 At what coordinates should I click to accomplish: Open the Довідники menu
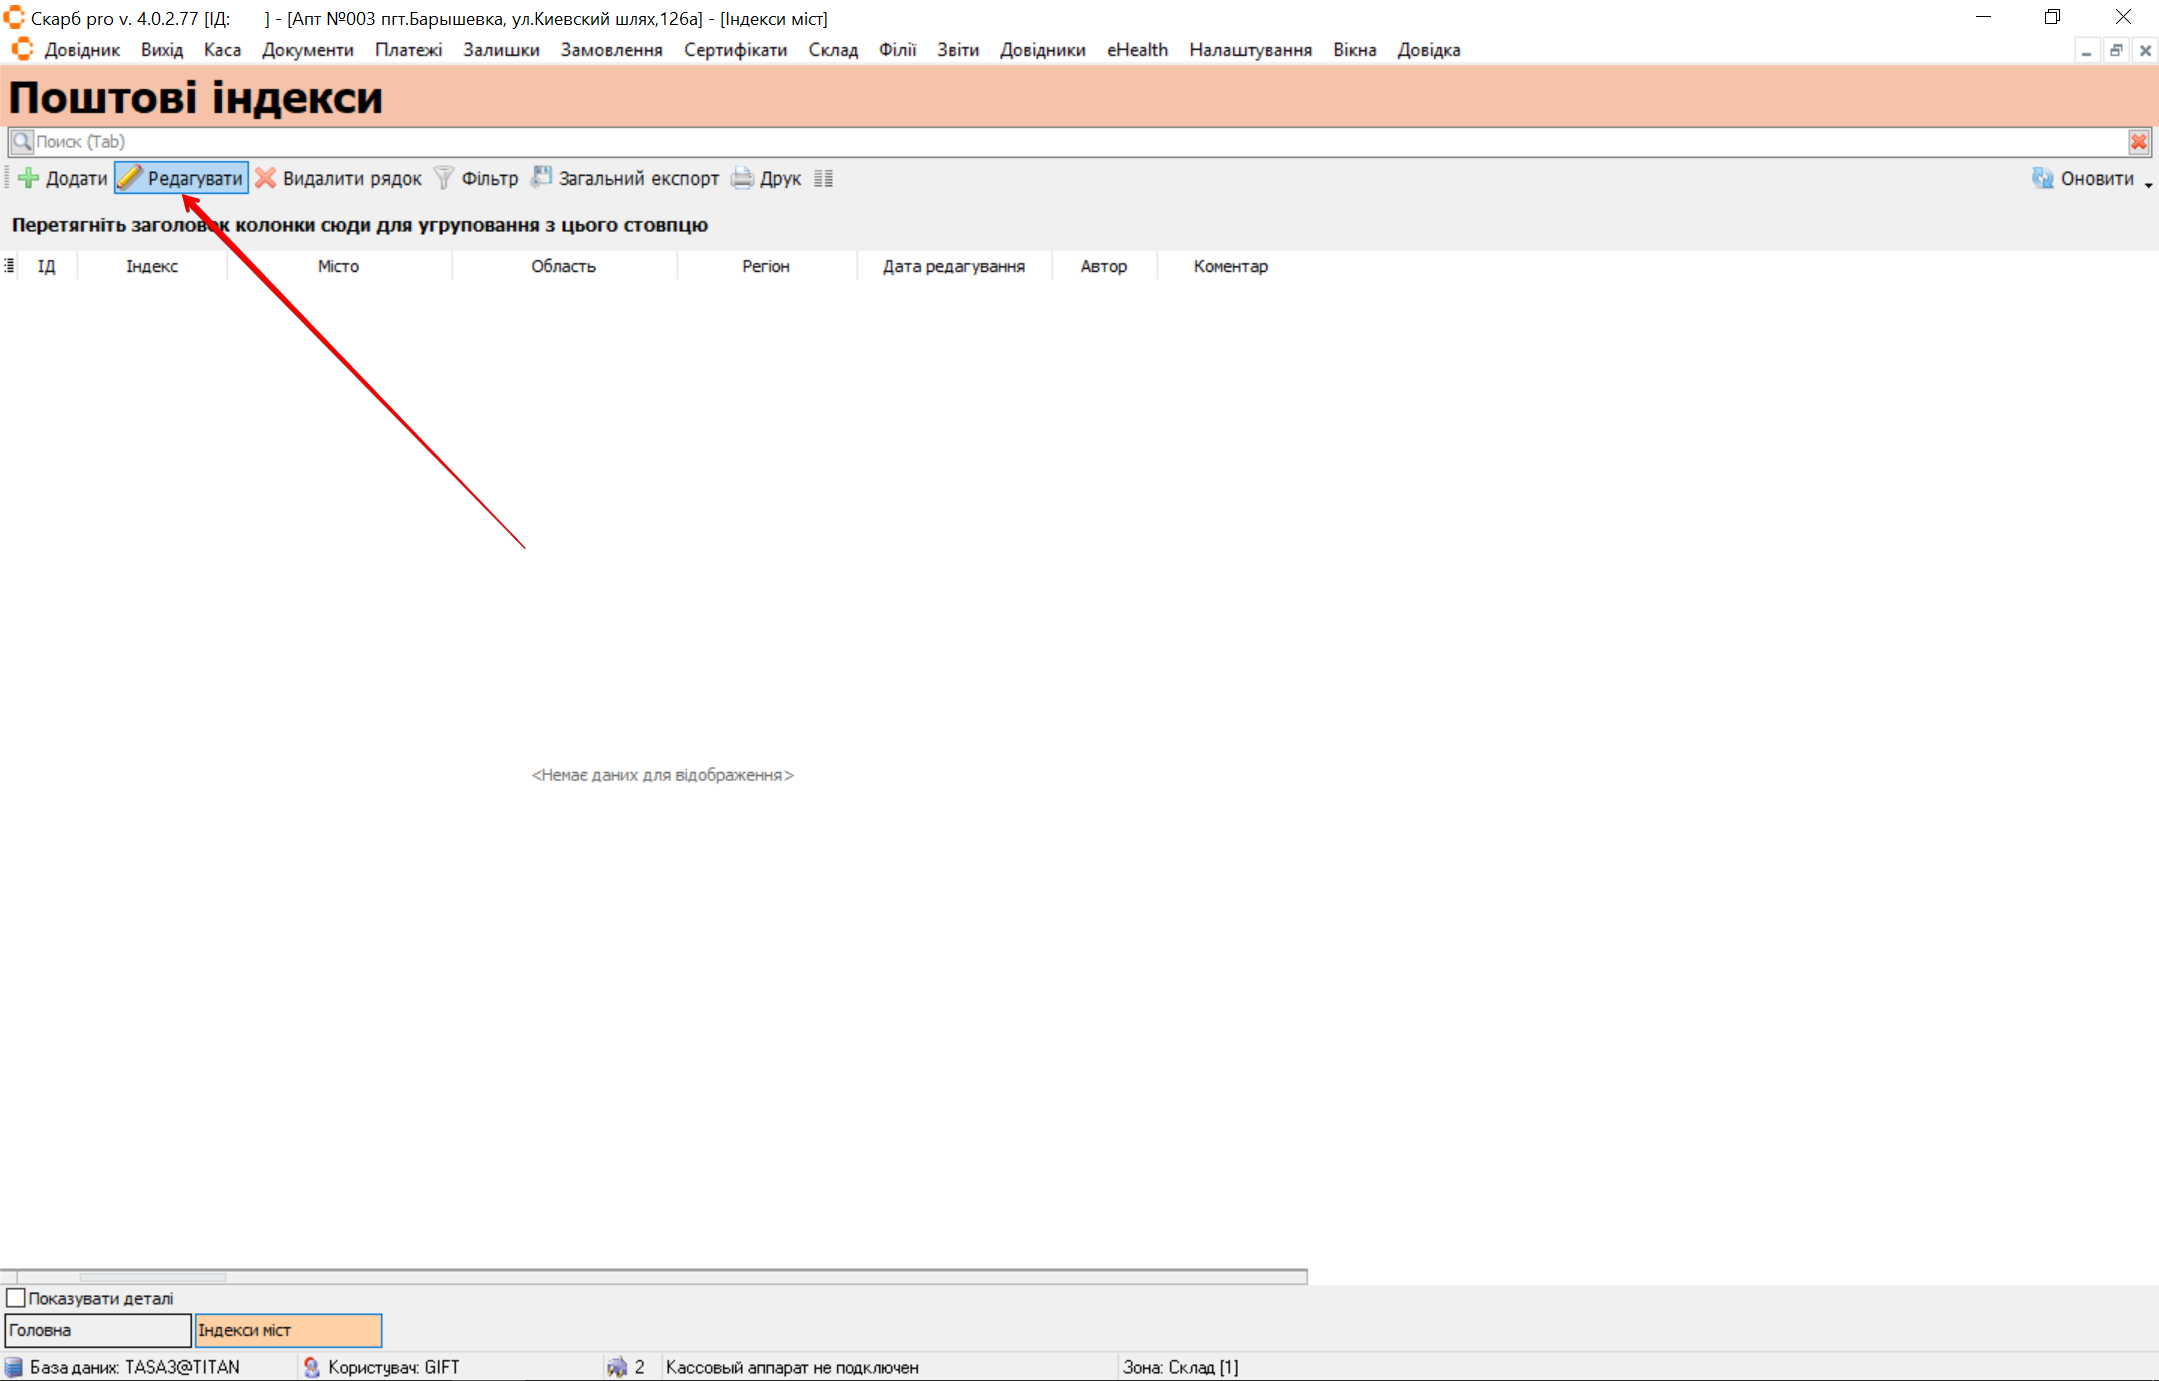1042,50
